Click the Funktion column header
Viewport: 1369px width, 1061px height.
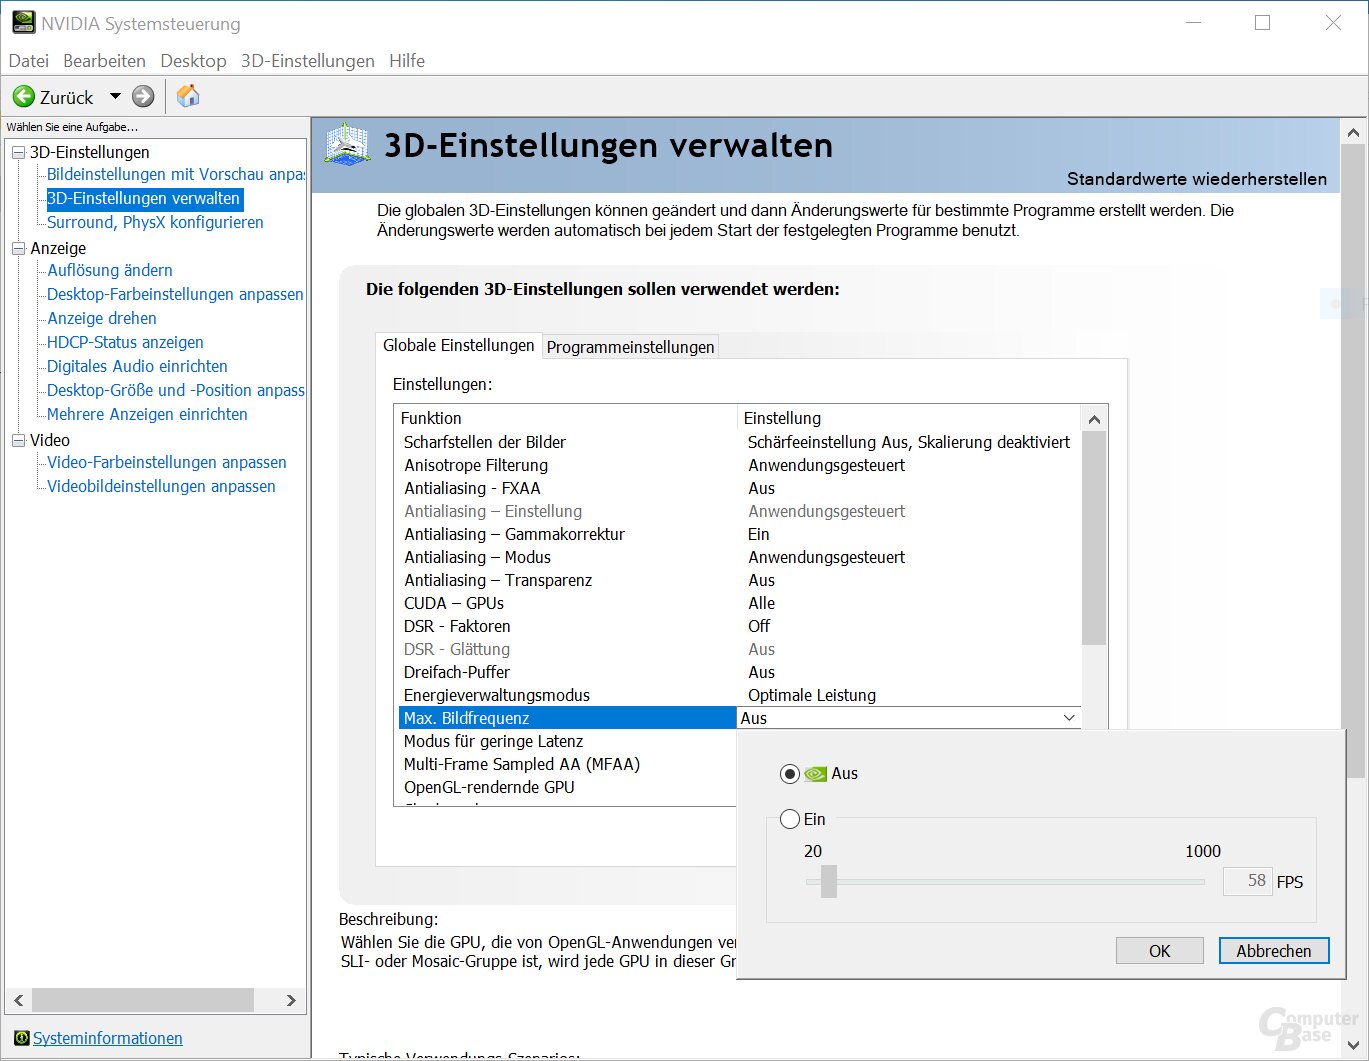coord(566,418)
